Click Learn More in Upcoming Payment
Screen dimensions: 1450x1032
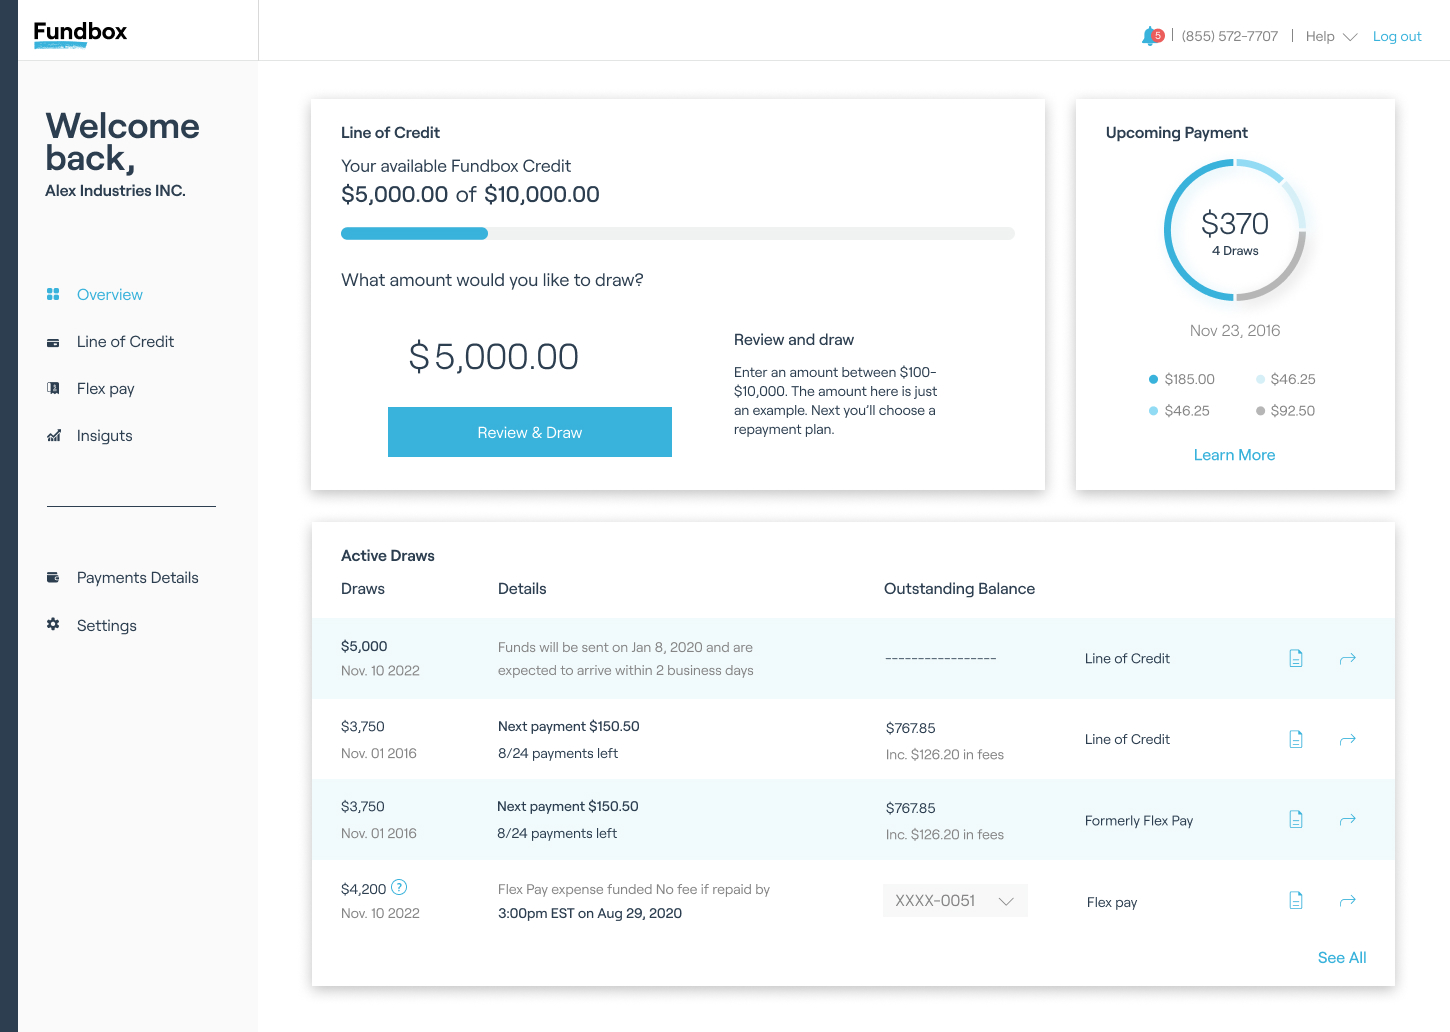[1234, 455]
